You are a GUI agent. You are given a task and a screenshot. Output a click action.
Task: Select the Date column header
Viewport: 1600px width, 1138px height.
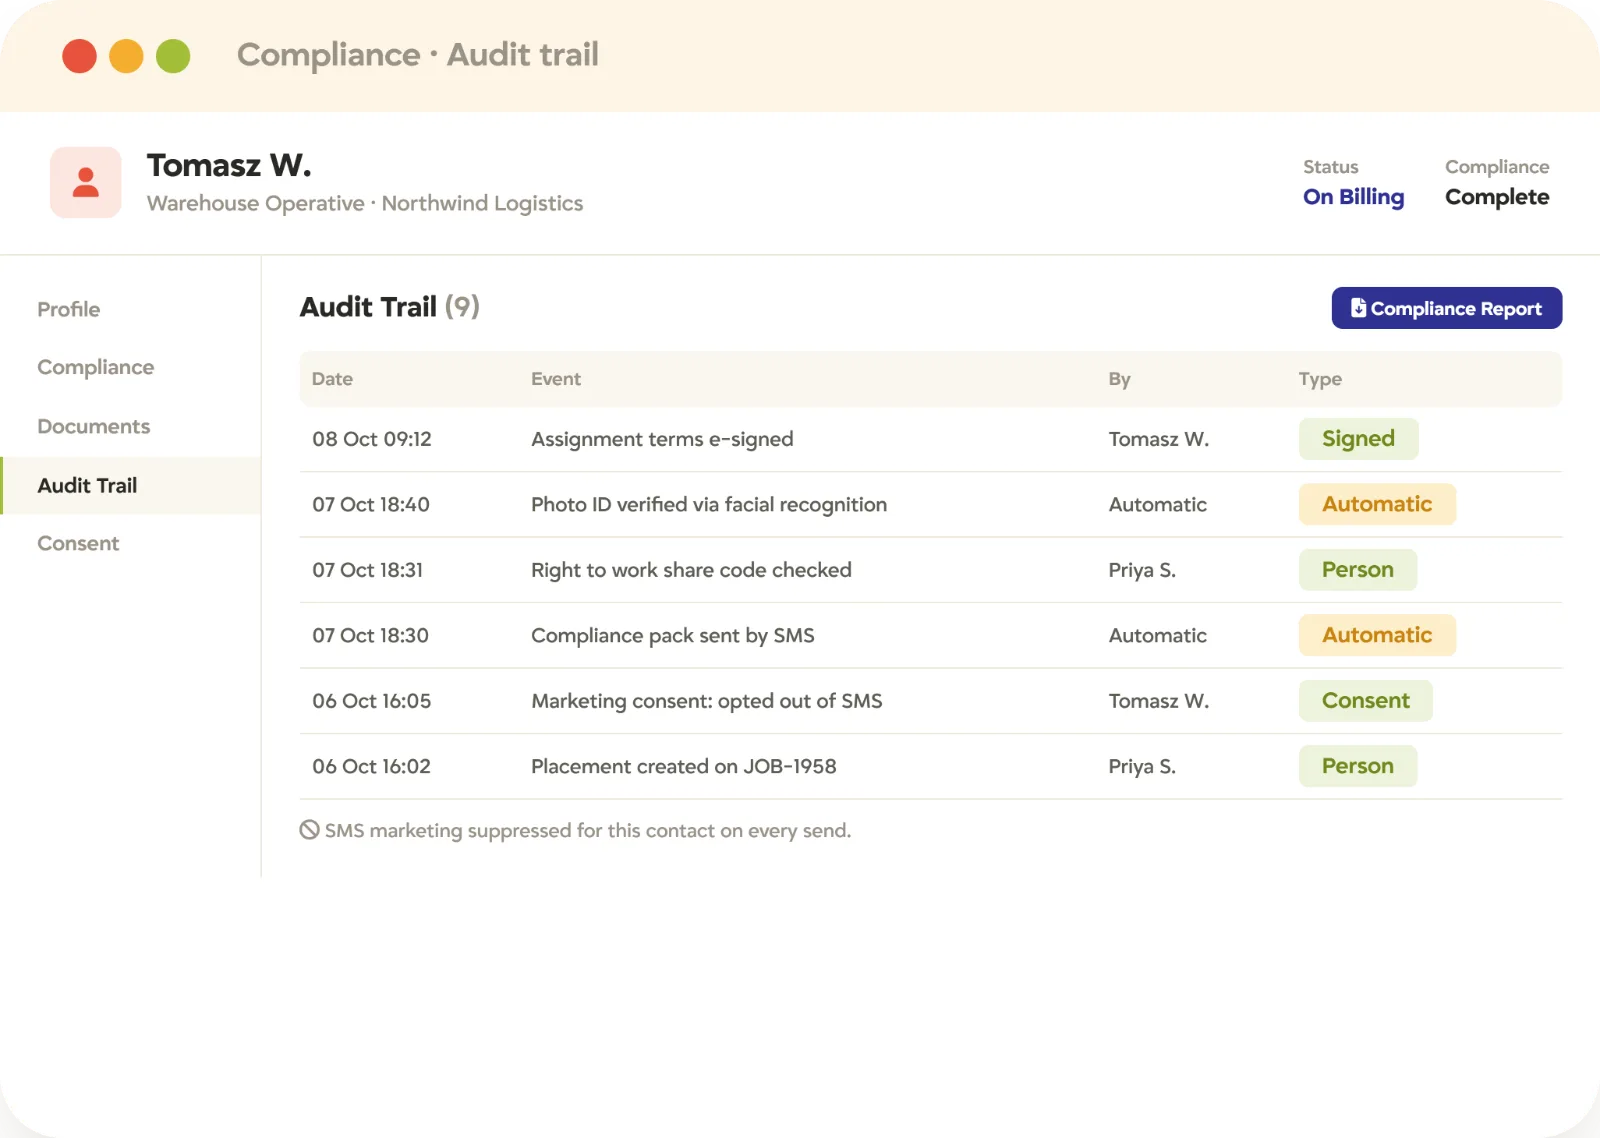pyautogui.click(x=332, y=379)
